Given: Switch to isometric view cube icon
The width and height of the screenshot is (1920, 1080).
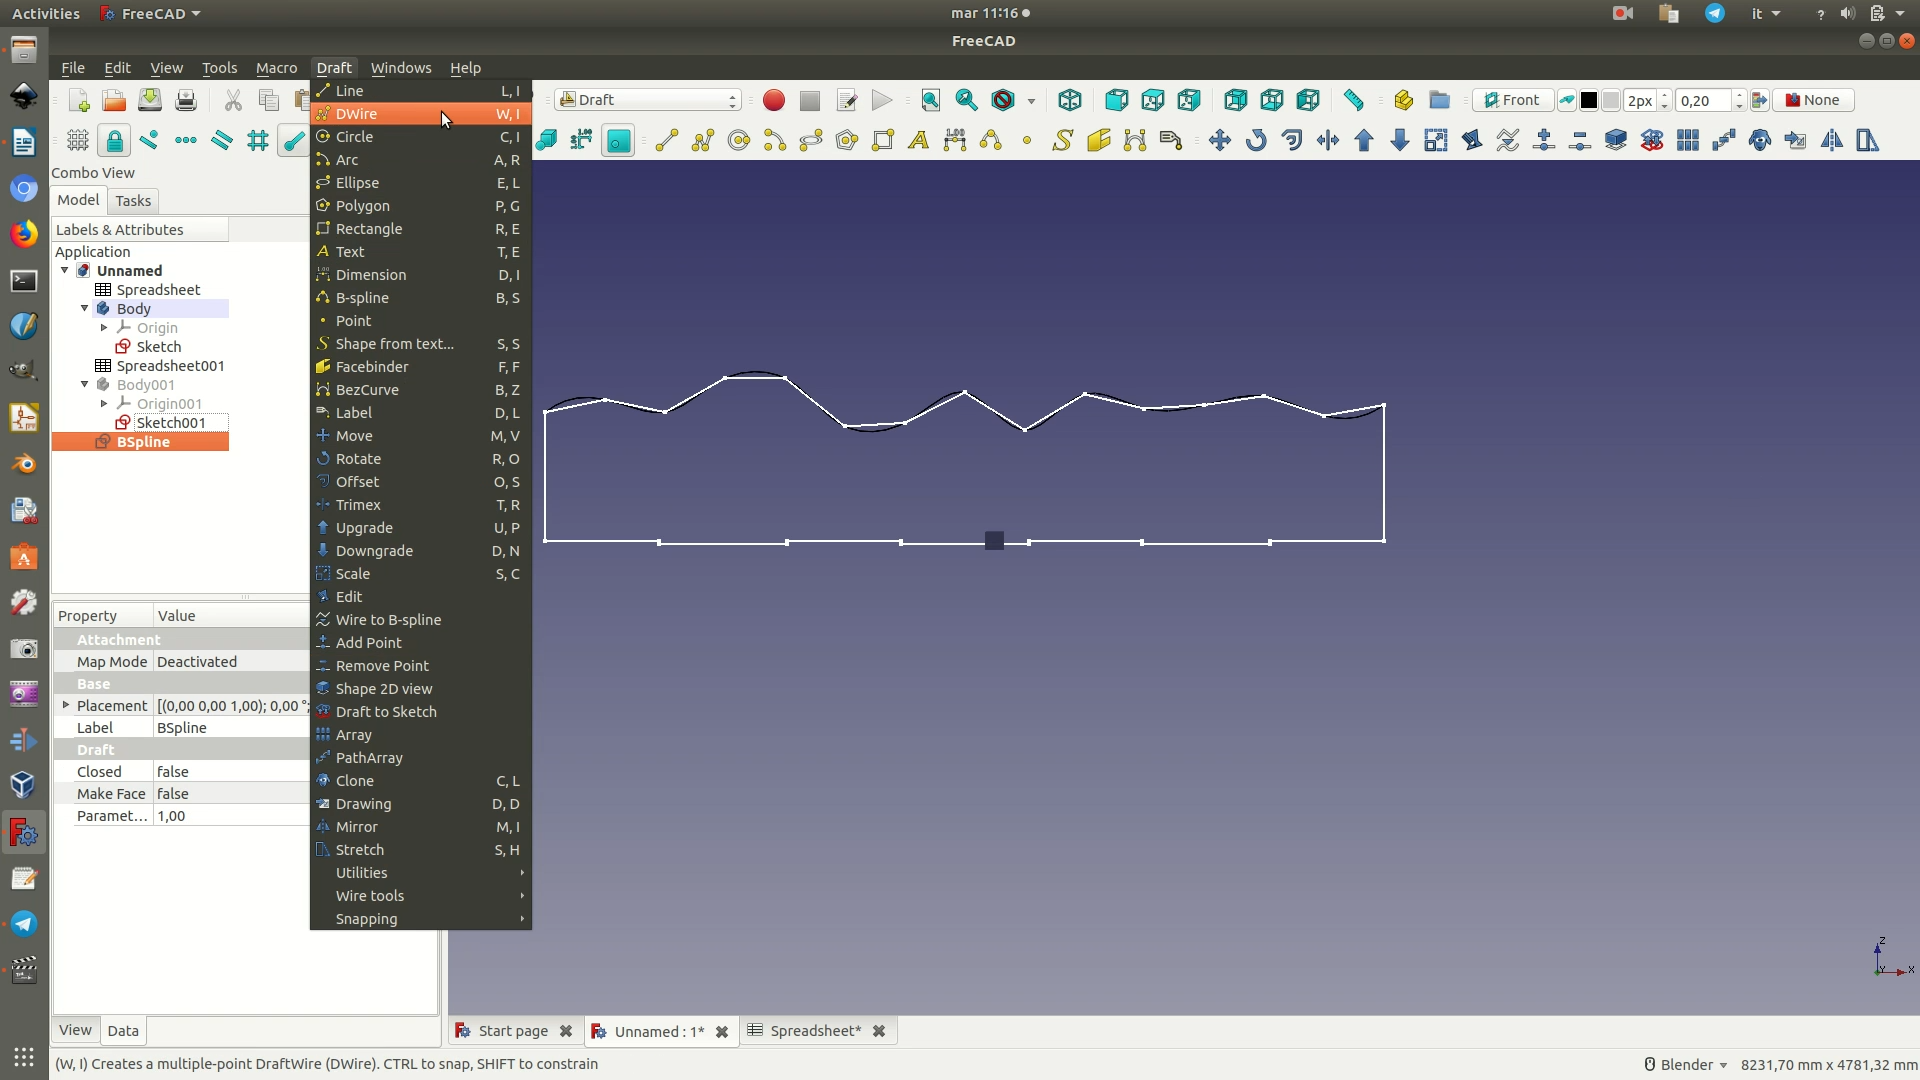Looking at the screenshot, I should pyautogui.click(x=1070, y=100).
